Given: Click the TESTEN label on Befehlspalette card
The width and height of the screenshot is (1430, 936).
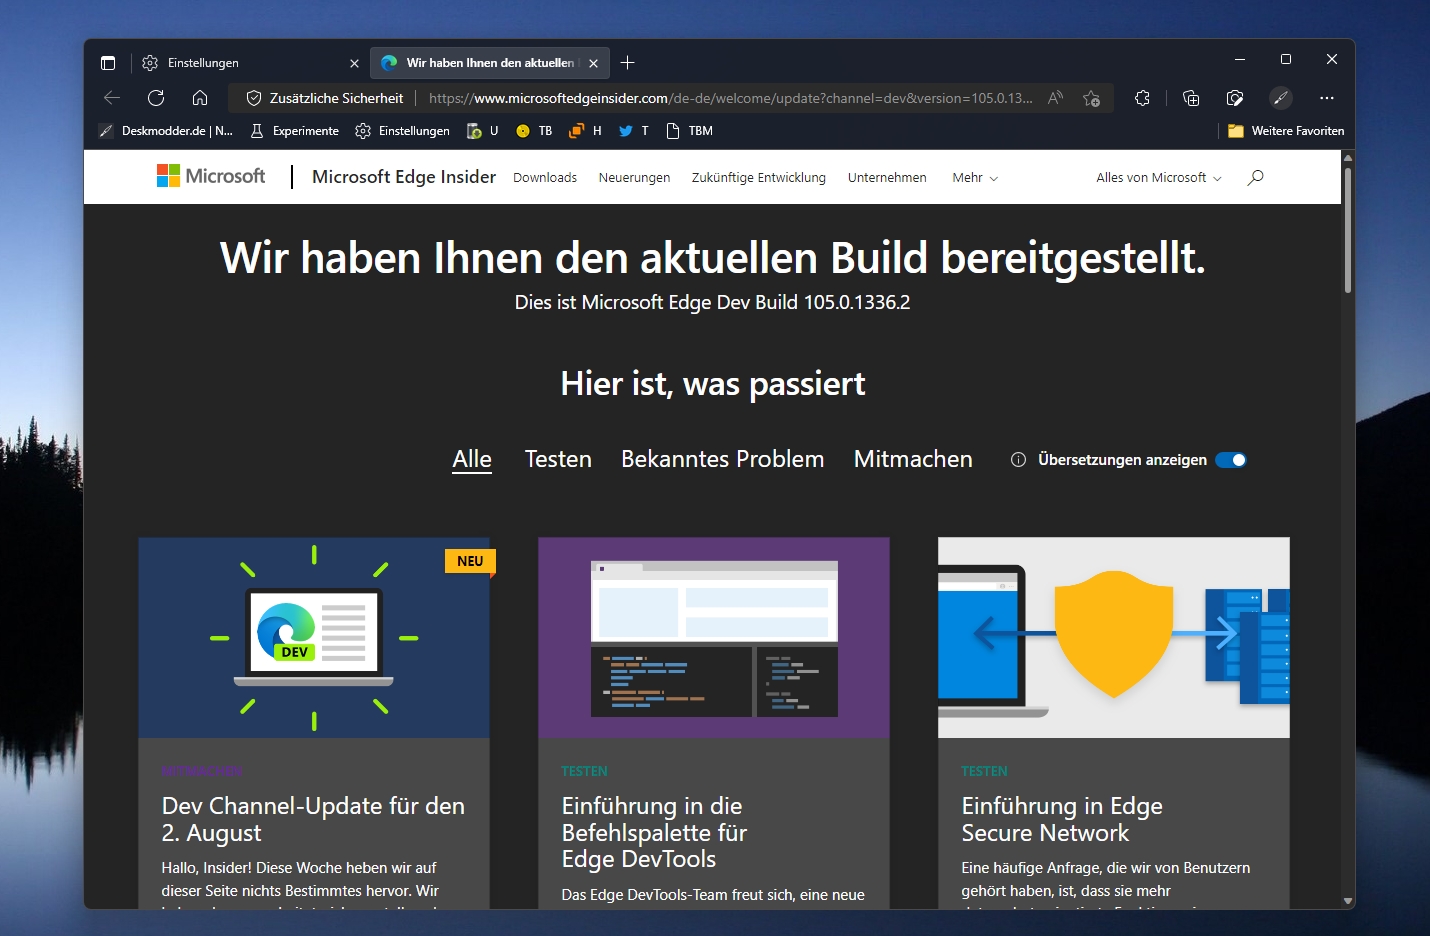Looking at the screenshot, I should 584,771.
